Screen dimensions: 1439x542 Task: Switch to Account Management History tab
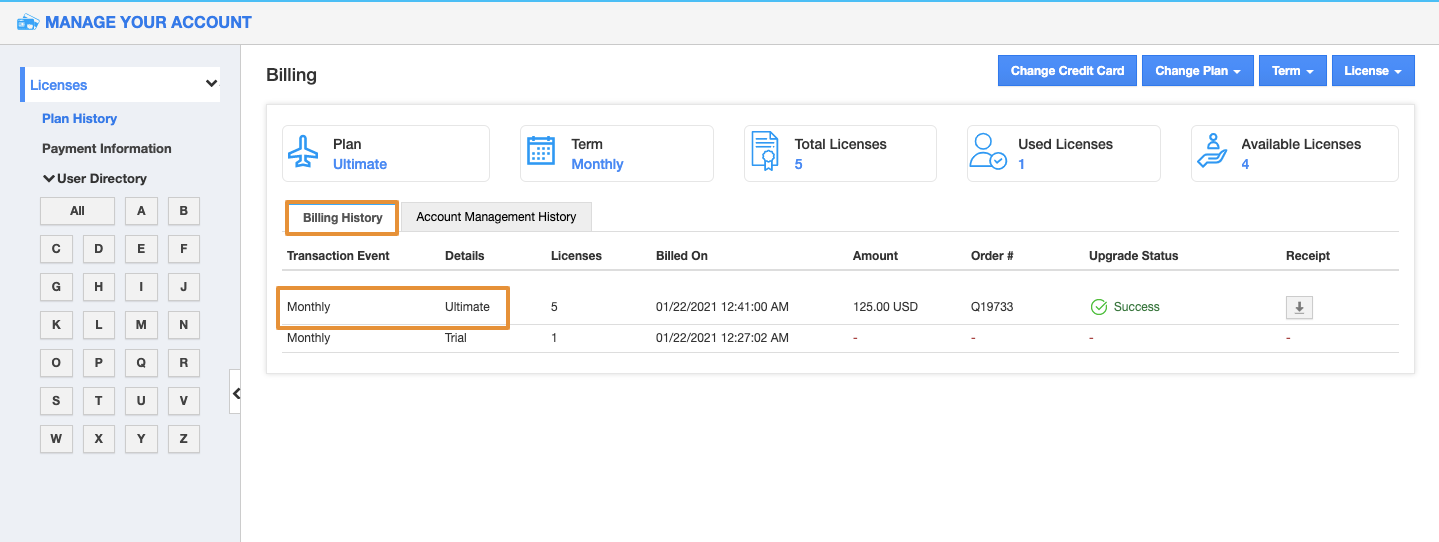pos(496,217)
